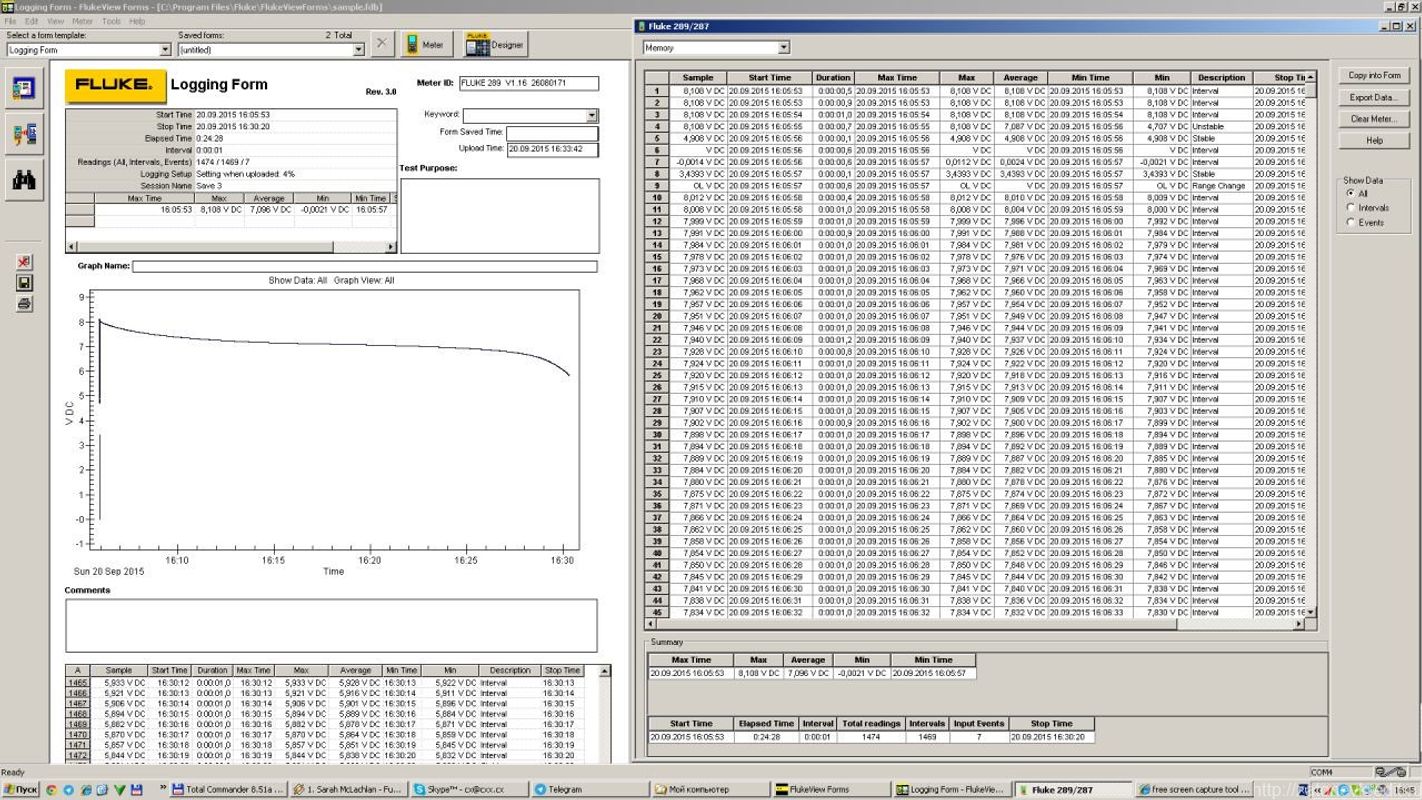Viewport: 1422px width, 800px height.
Task: Click the grayed X button beside Saved forms
Action: [382, 45]
